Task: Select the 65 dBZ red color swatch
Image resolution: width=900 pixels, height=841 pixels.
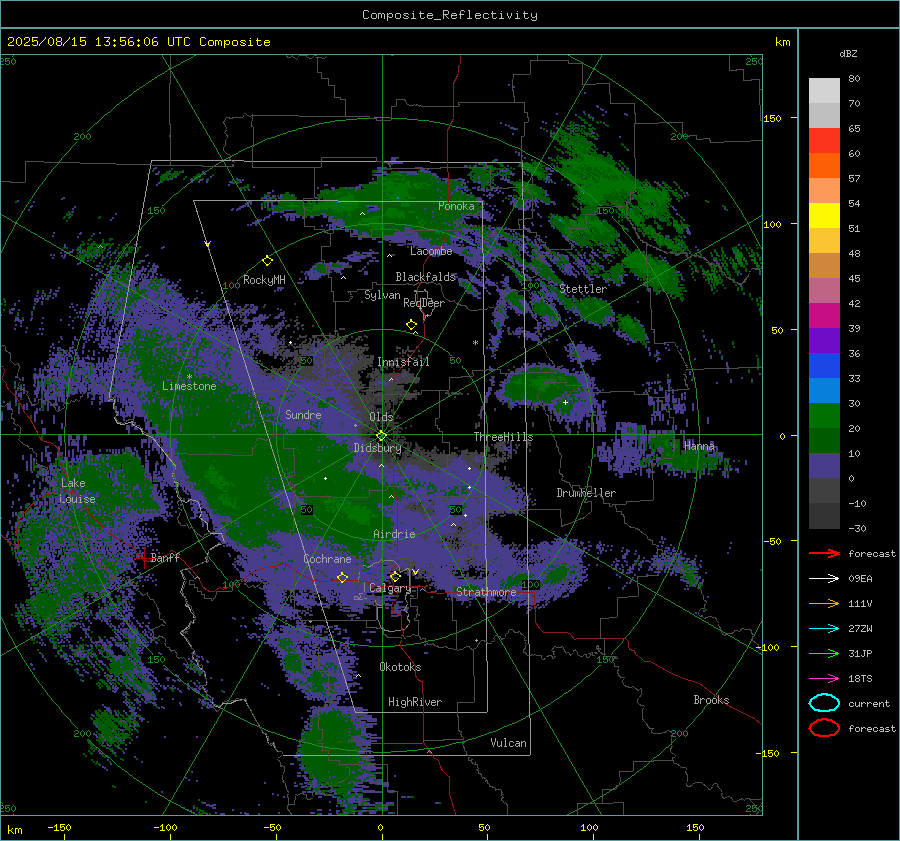Action: [x=824, y=140]
